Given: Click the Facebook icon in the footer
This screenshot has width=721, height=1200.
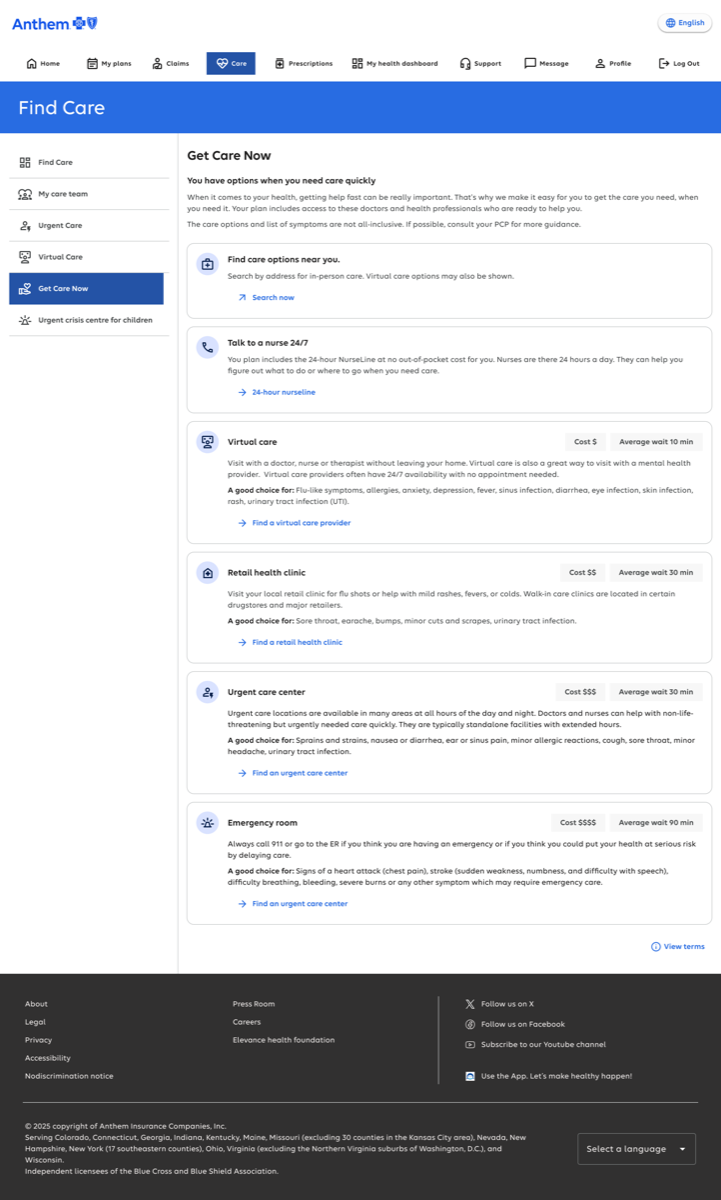Looking at the screenshot, I should click(x=470, y=1024).
